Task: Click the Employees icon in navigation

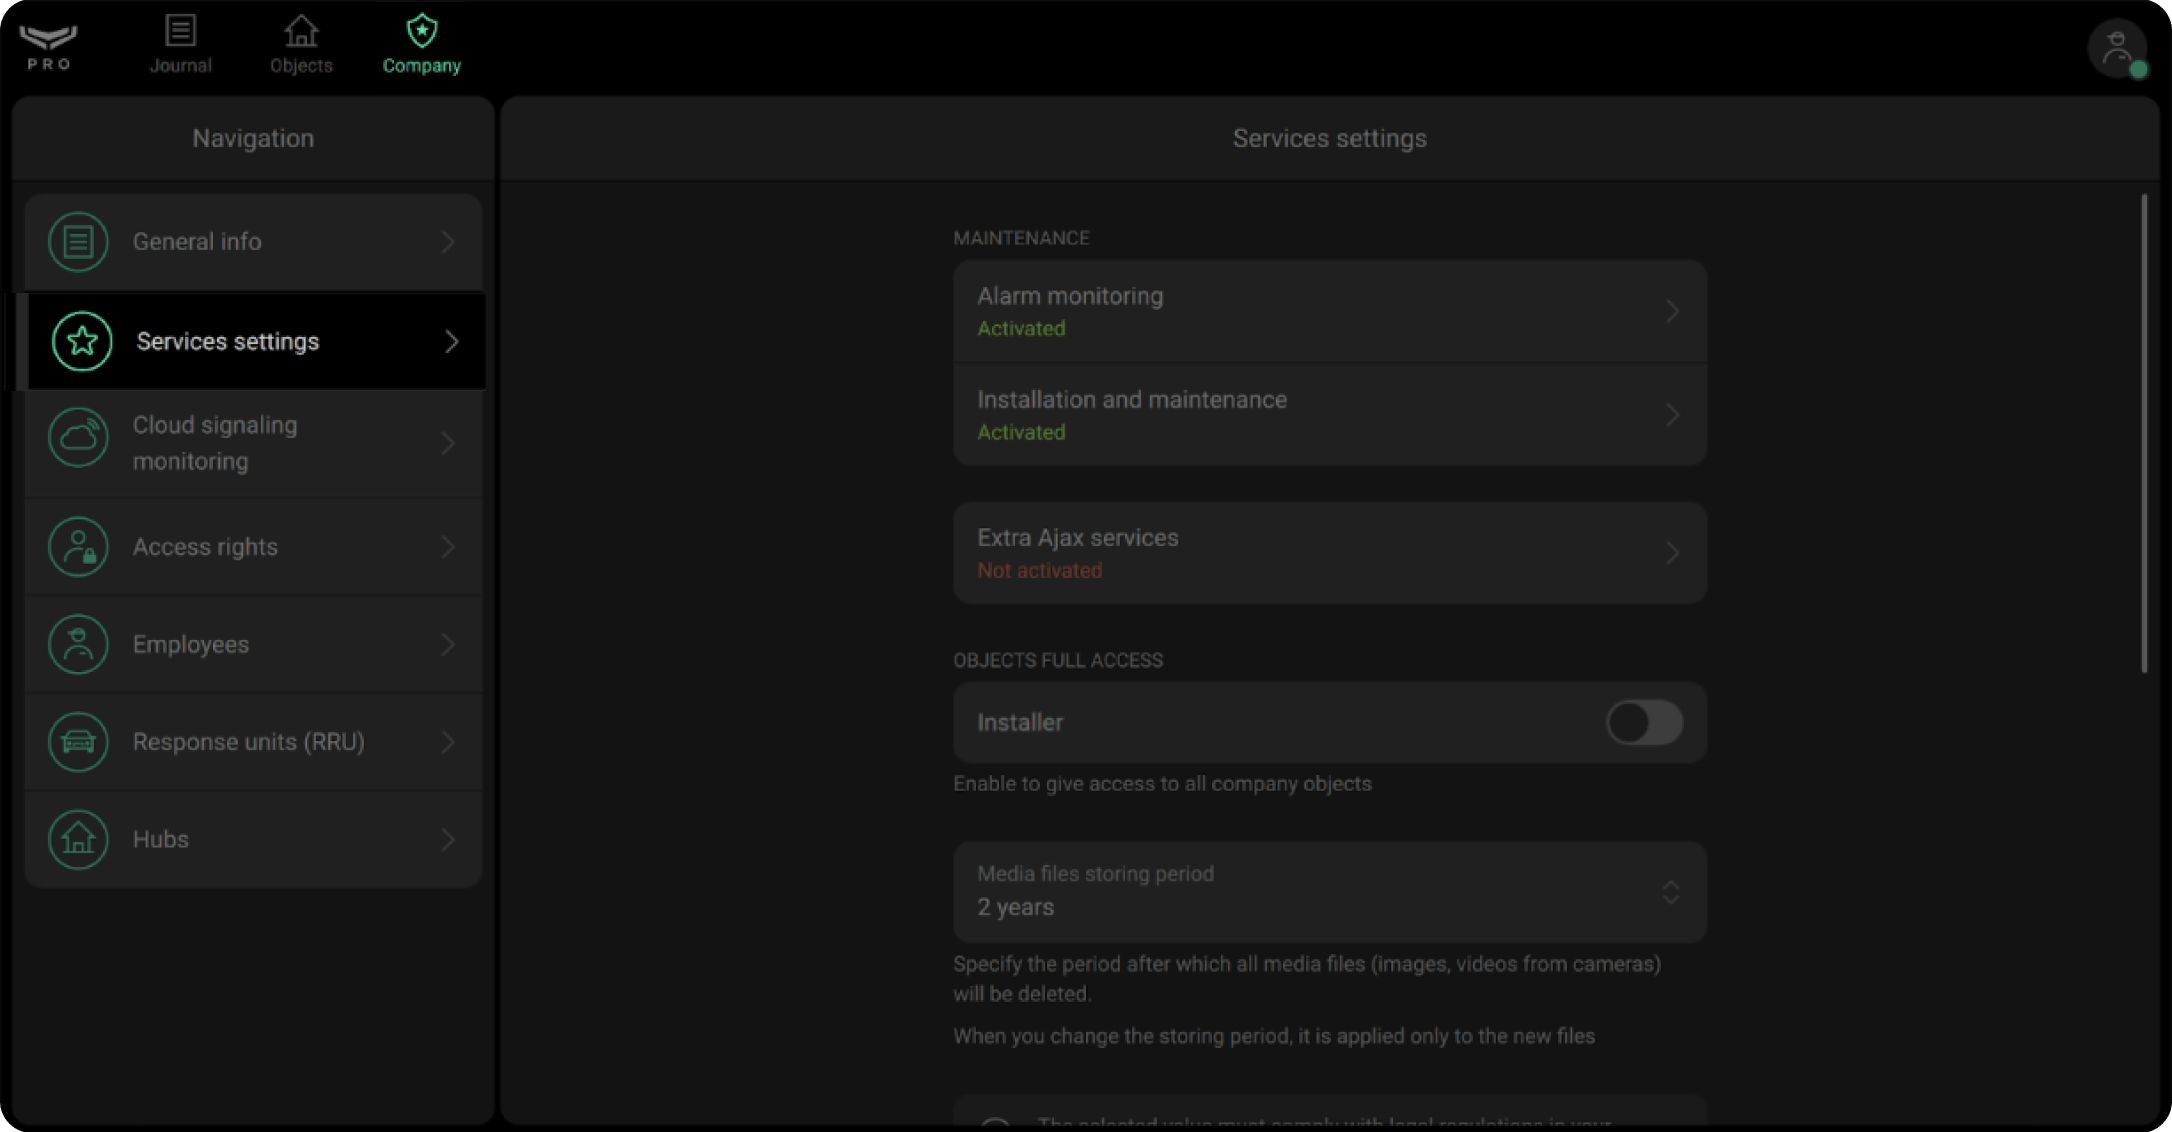Action: (x=78, y=645)
